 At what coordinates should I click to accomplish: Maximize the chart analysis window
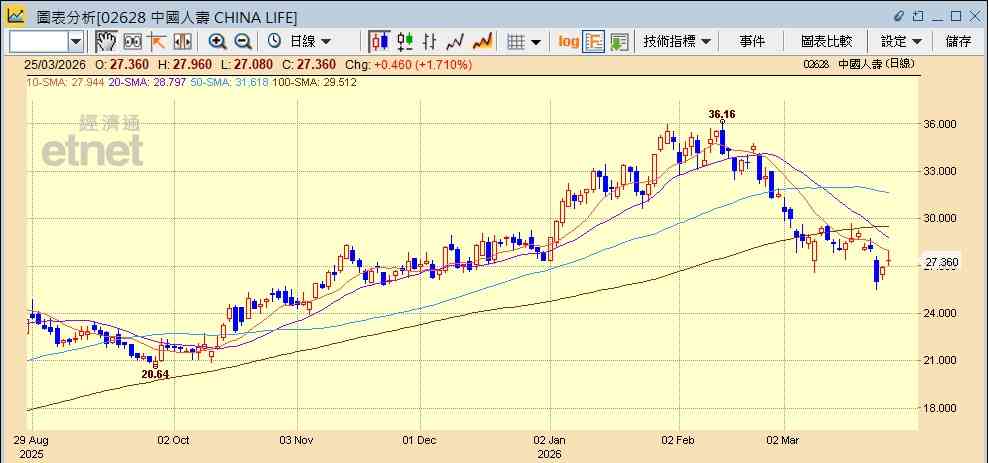pyautogui.click(x=956, y=16)
